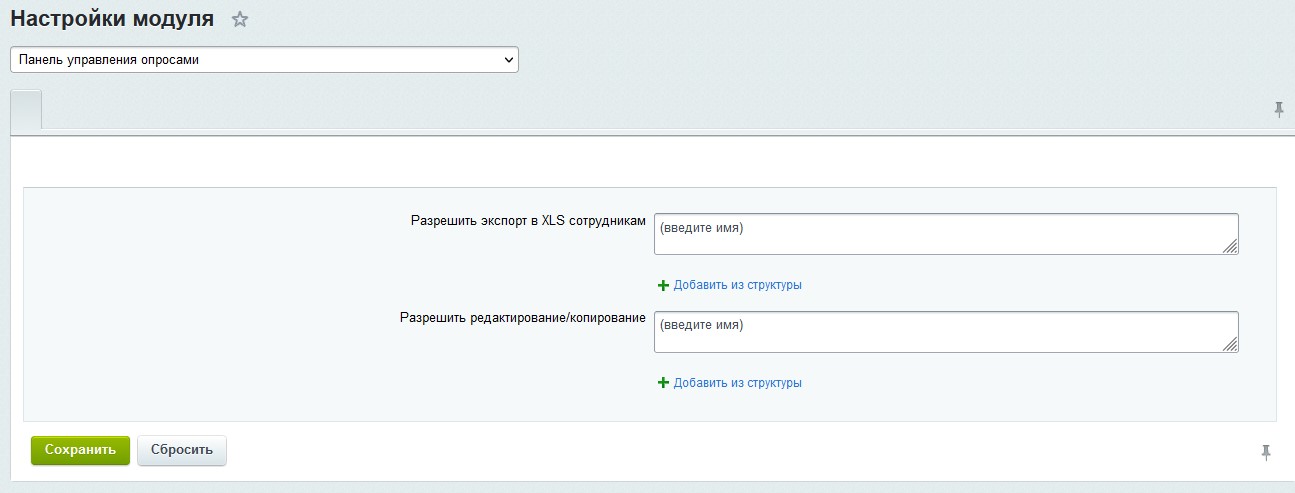Select the empty tab above the settings panel

point(26,110)
